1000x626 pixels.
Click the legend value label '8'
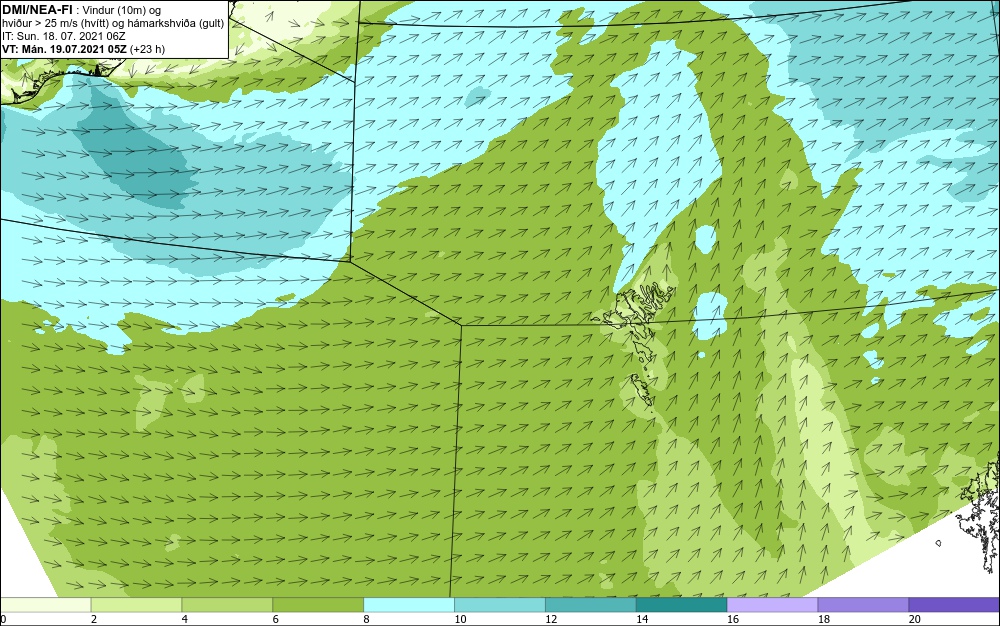pos(366,619)
